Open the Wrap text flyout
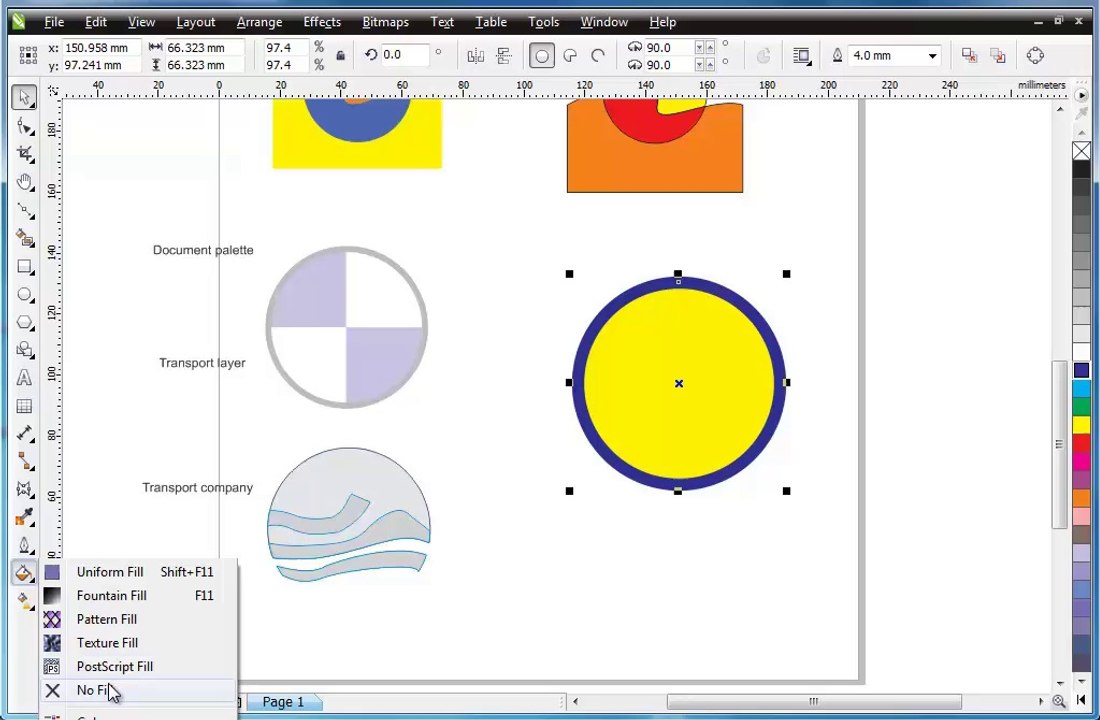The image size is (1100, 720). (801, 55)
